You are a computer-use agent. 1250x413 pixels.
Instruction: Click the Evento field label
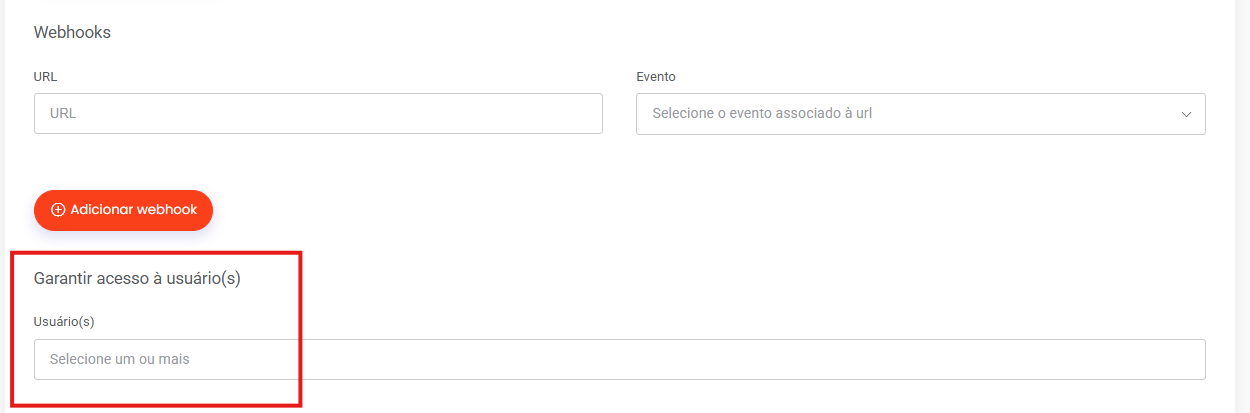click(656, 76)
